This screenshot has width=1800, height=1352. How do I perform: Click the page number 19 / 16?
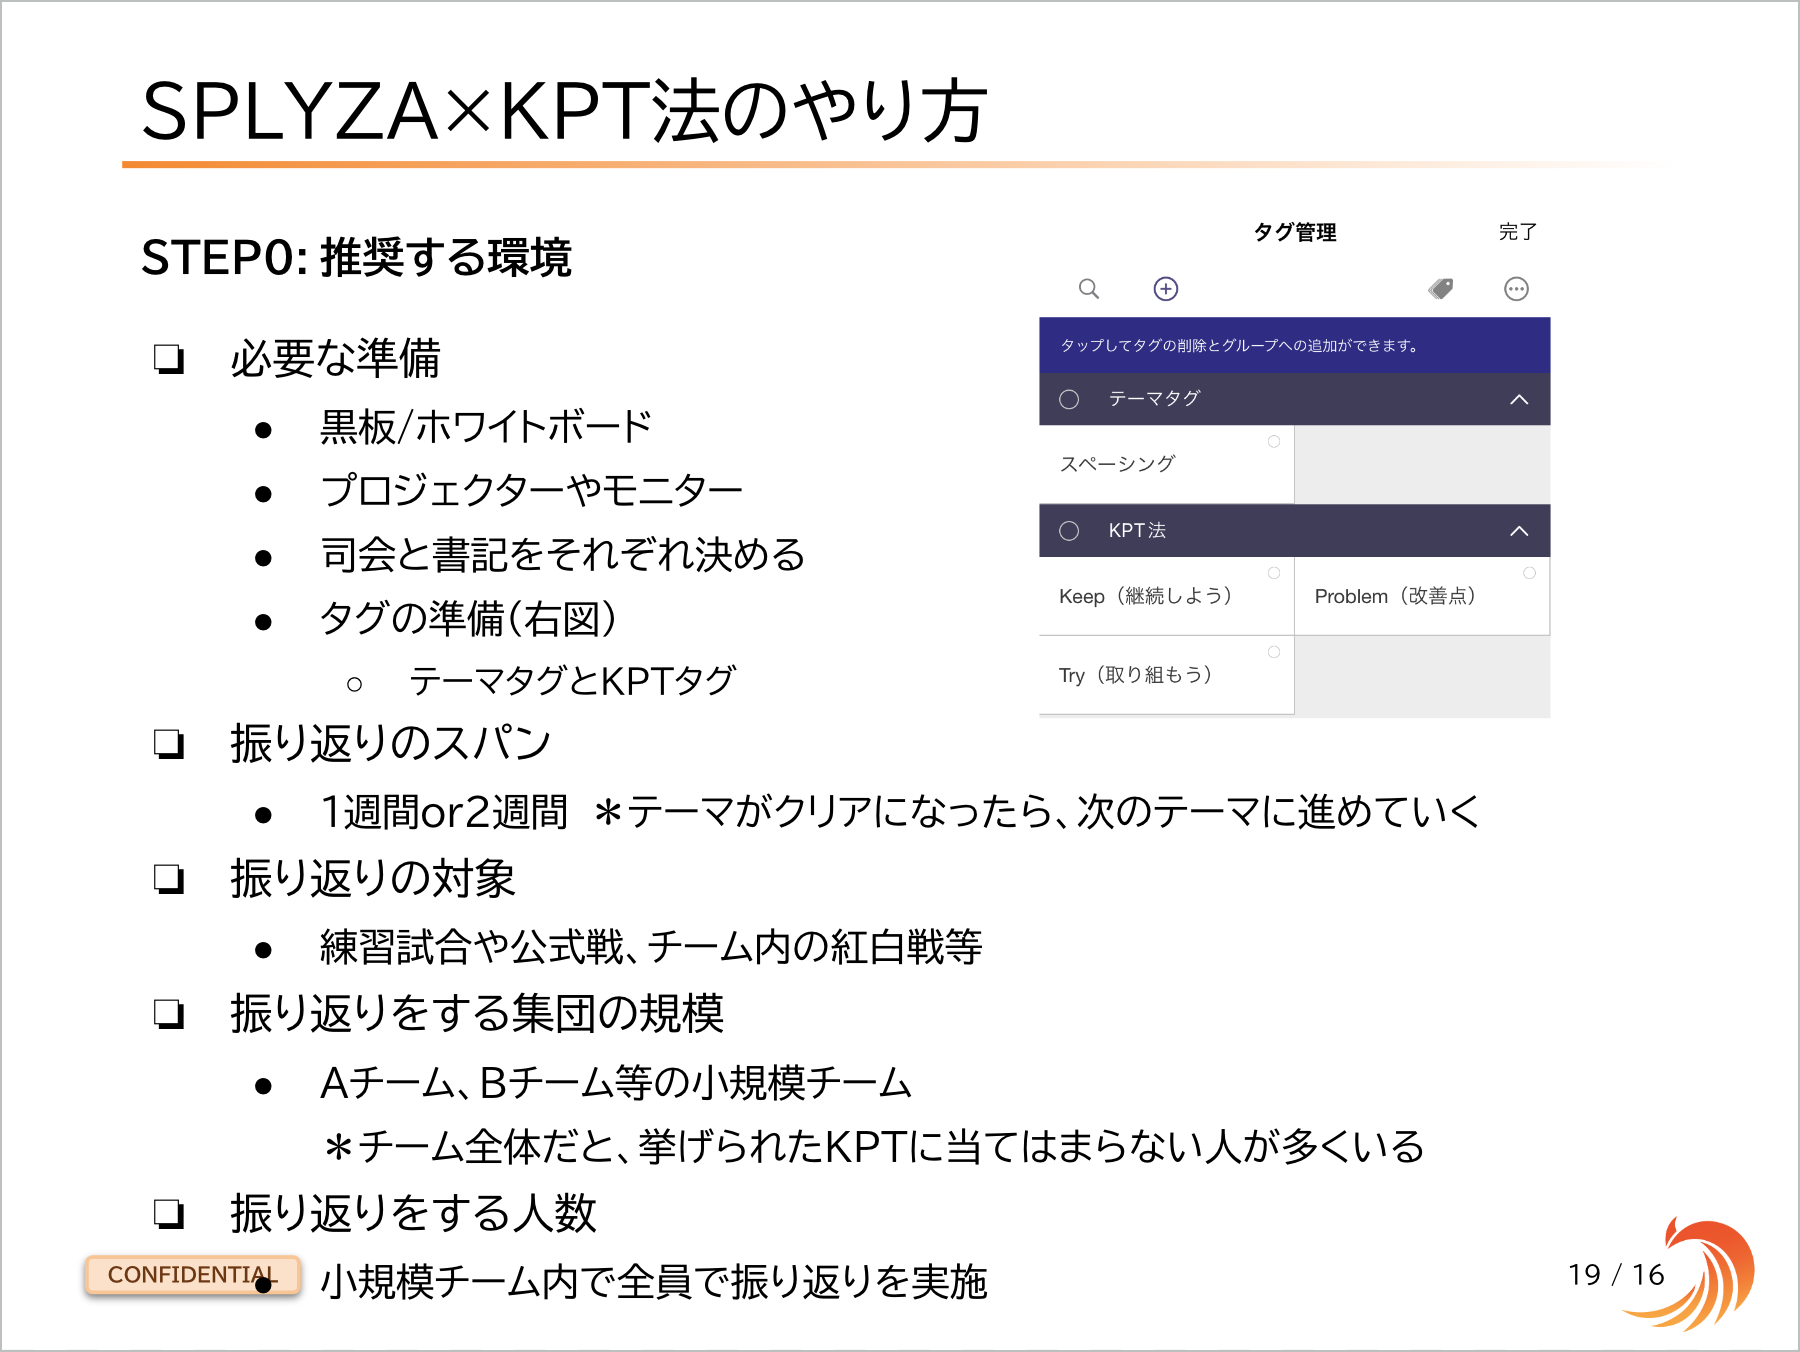[x=1616, y=1275]
